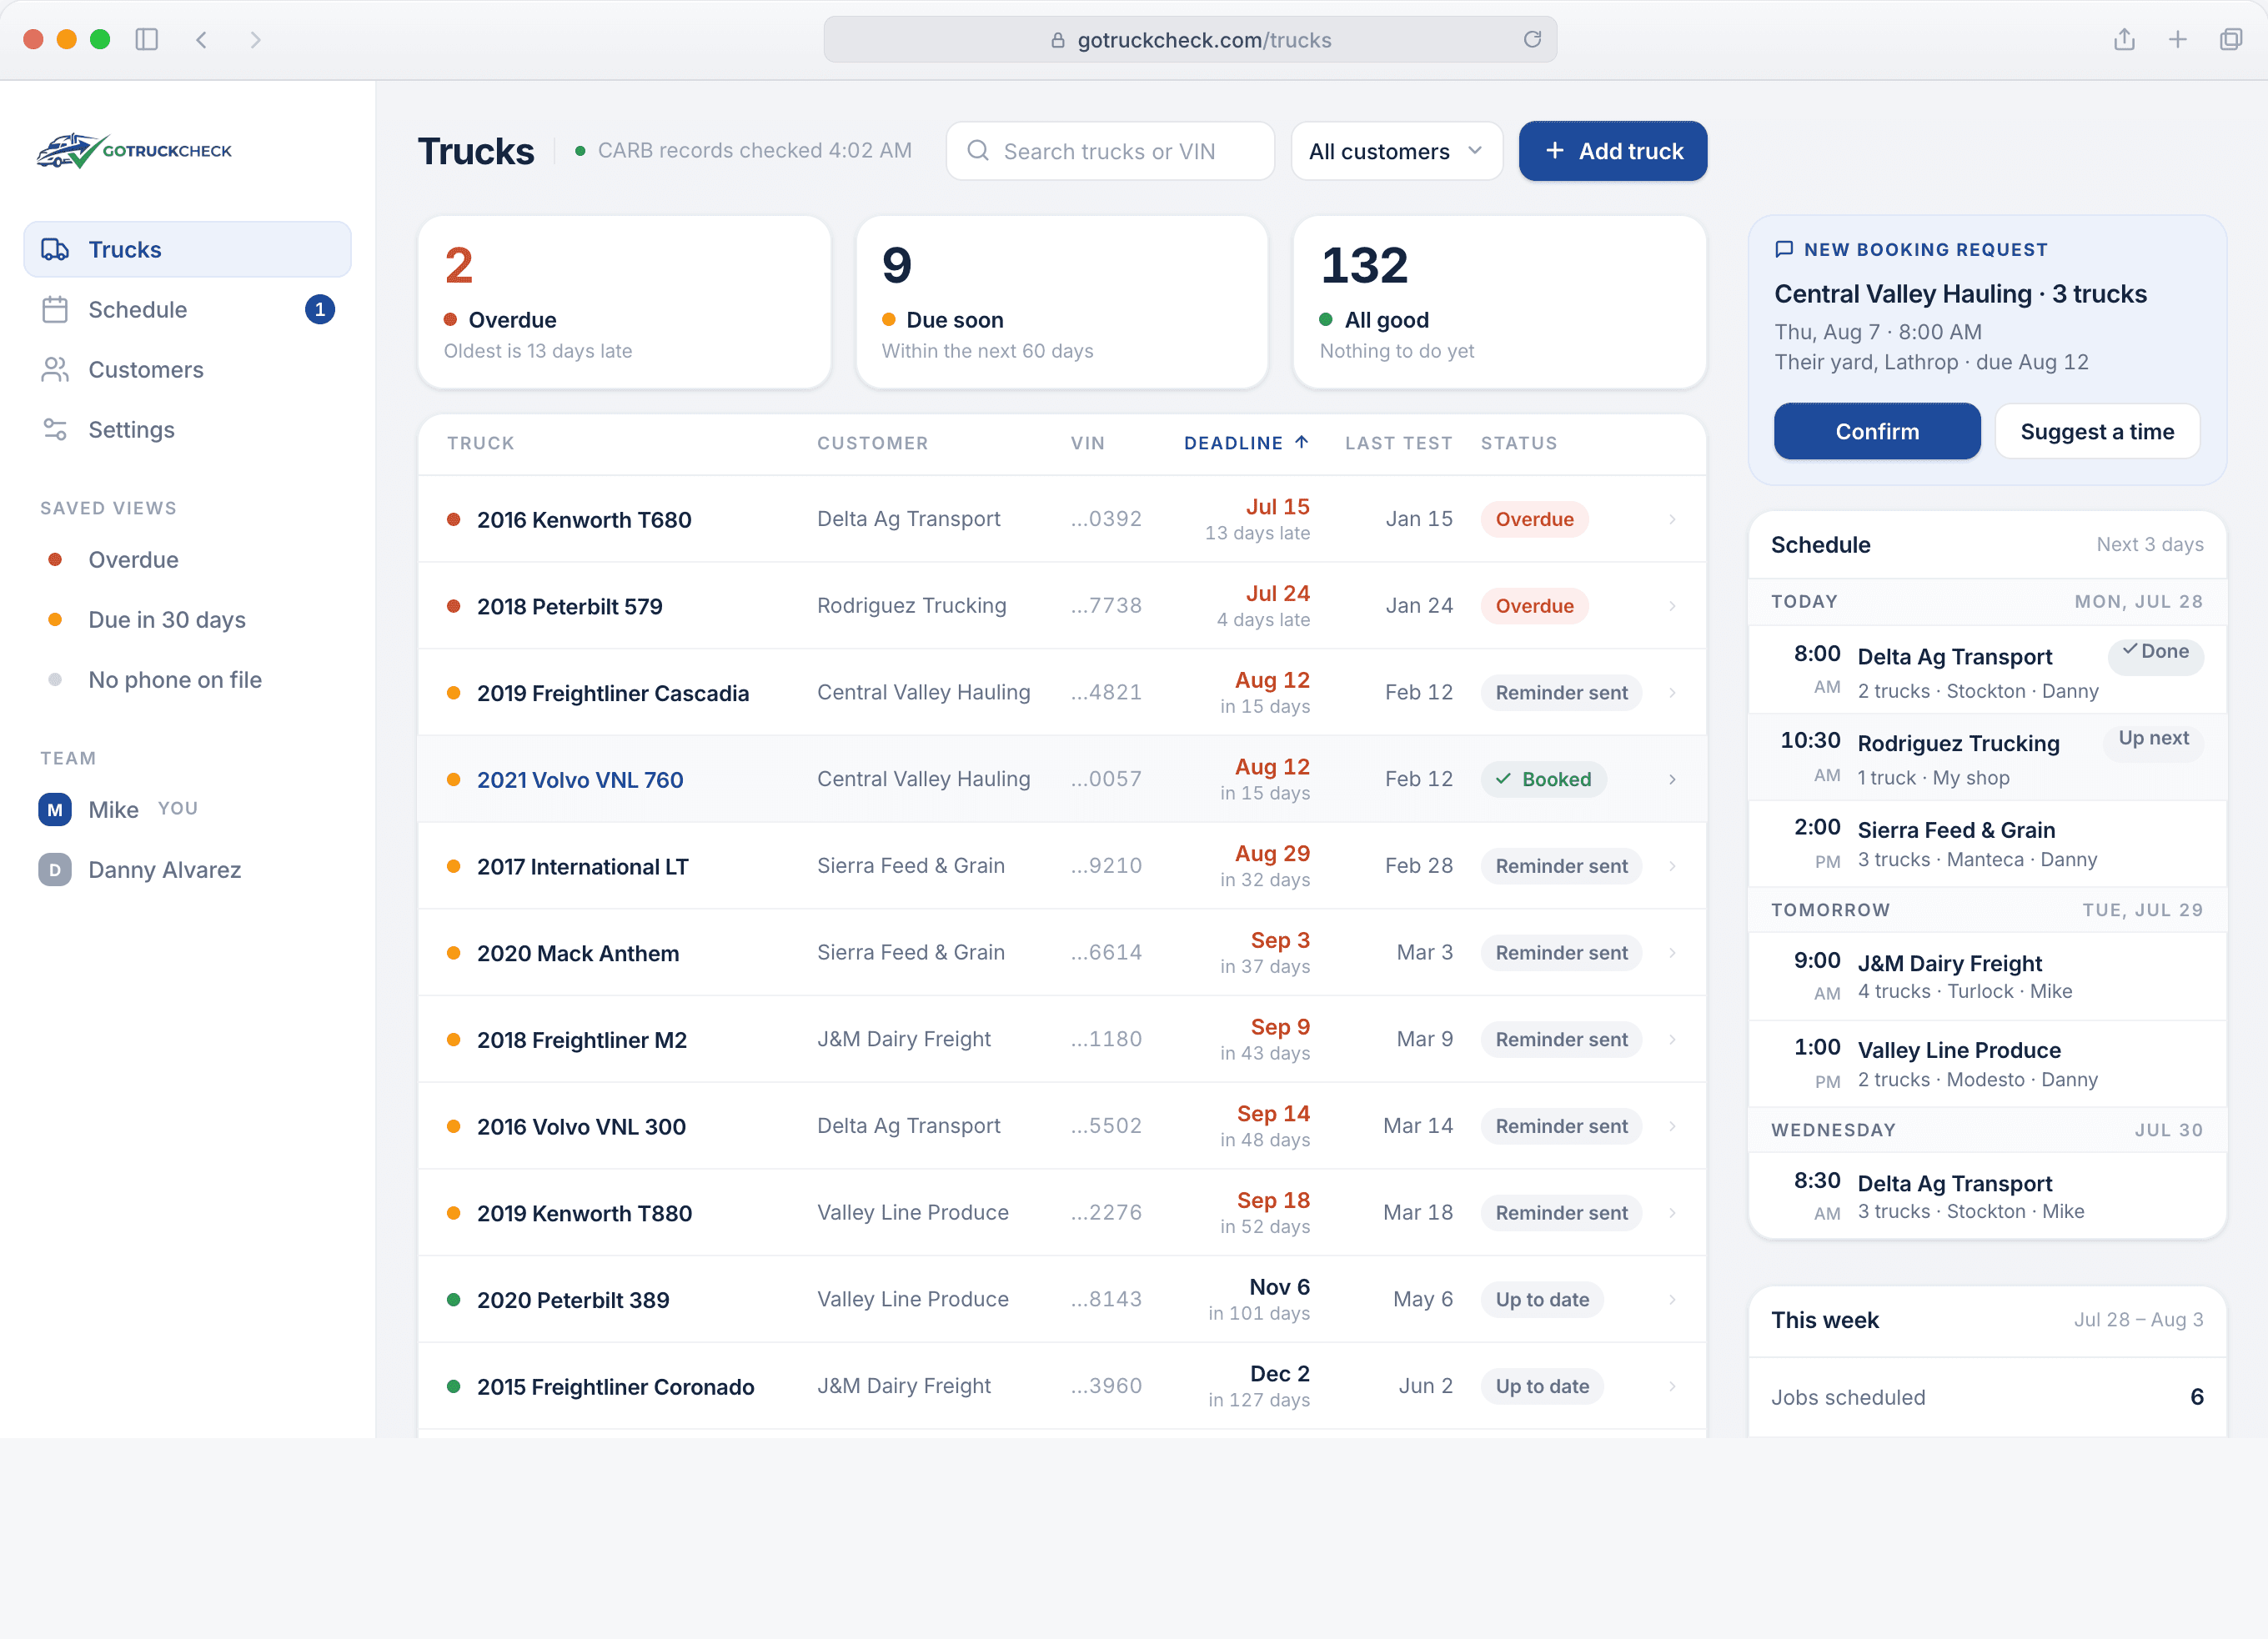This screenshot has height=1639, width=2268.
Task: Open the 2021 Volvo VNL 760 truck link
Action: pos(580,780)
